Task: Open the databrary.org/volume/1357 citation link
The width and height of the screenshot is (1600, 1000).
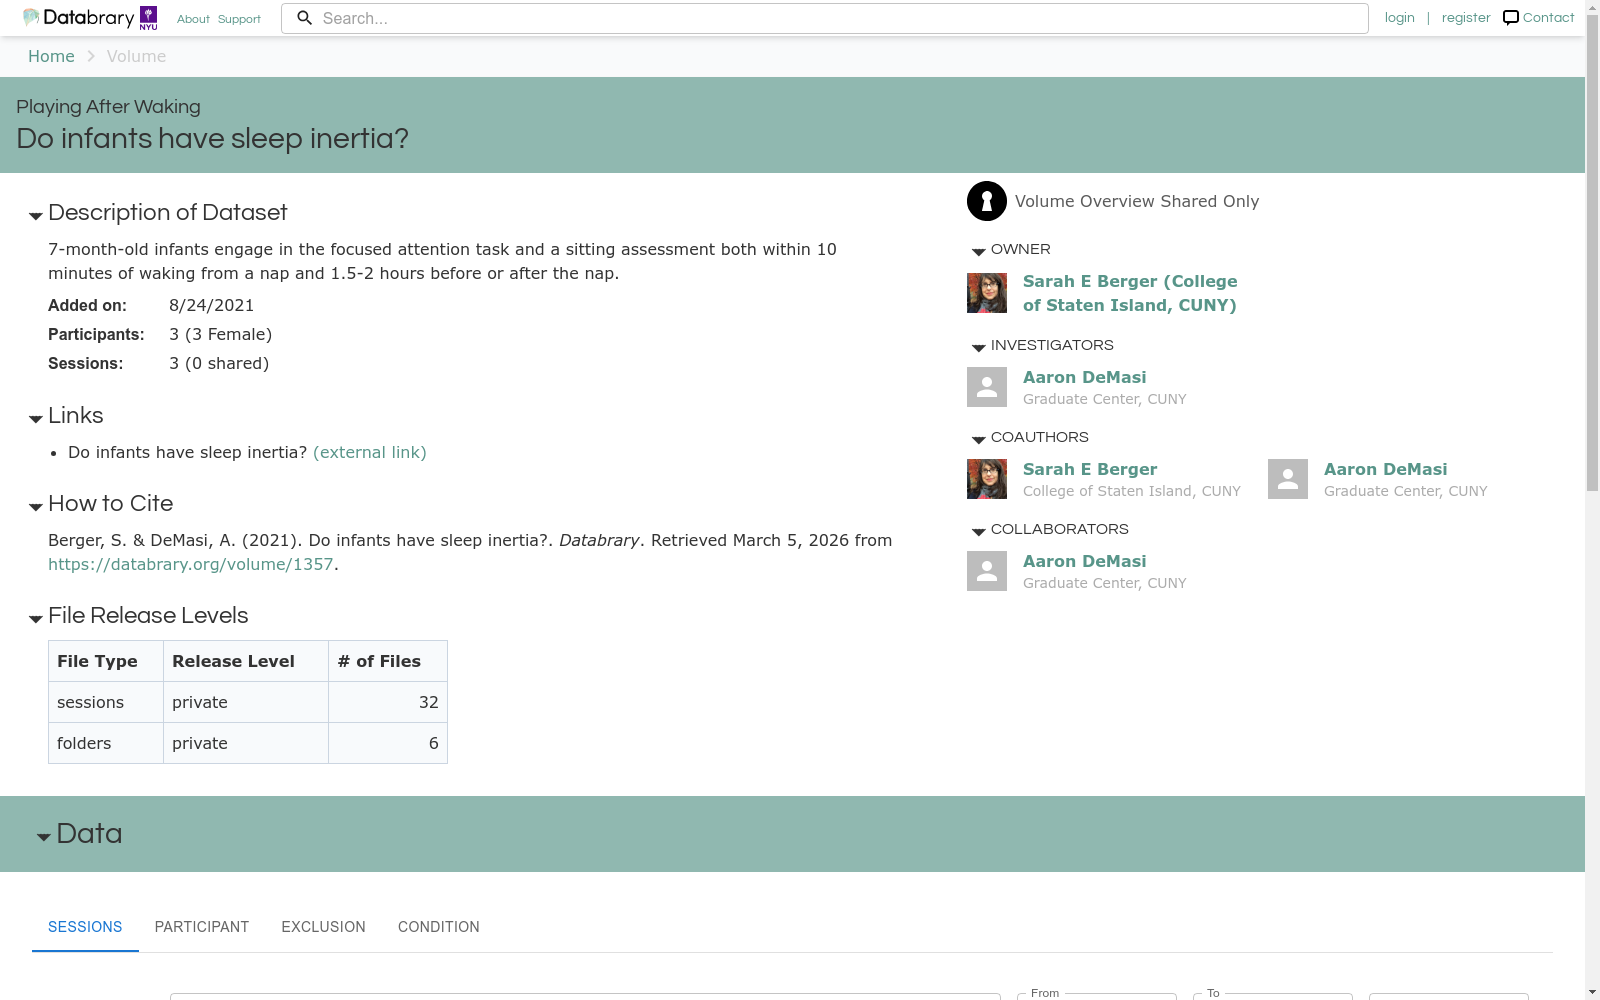Action: [x=191, y=564]
